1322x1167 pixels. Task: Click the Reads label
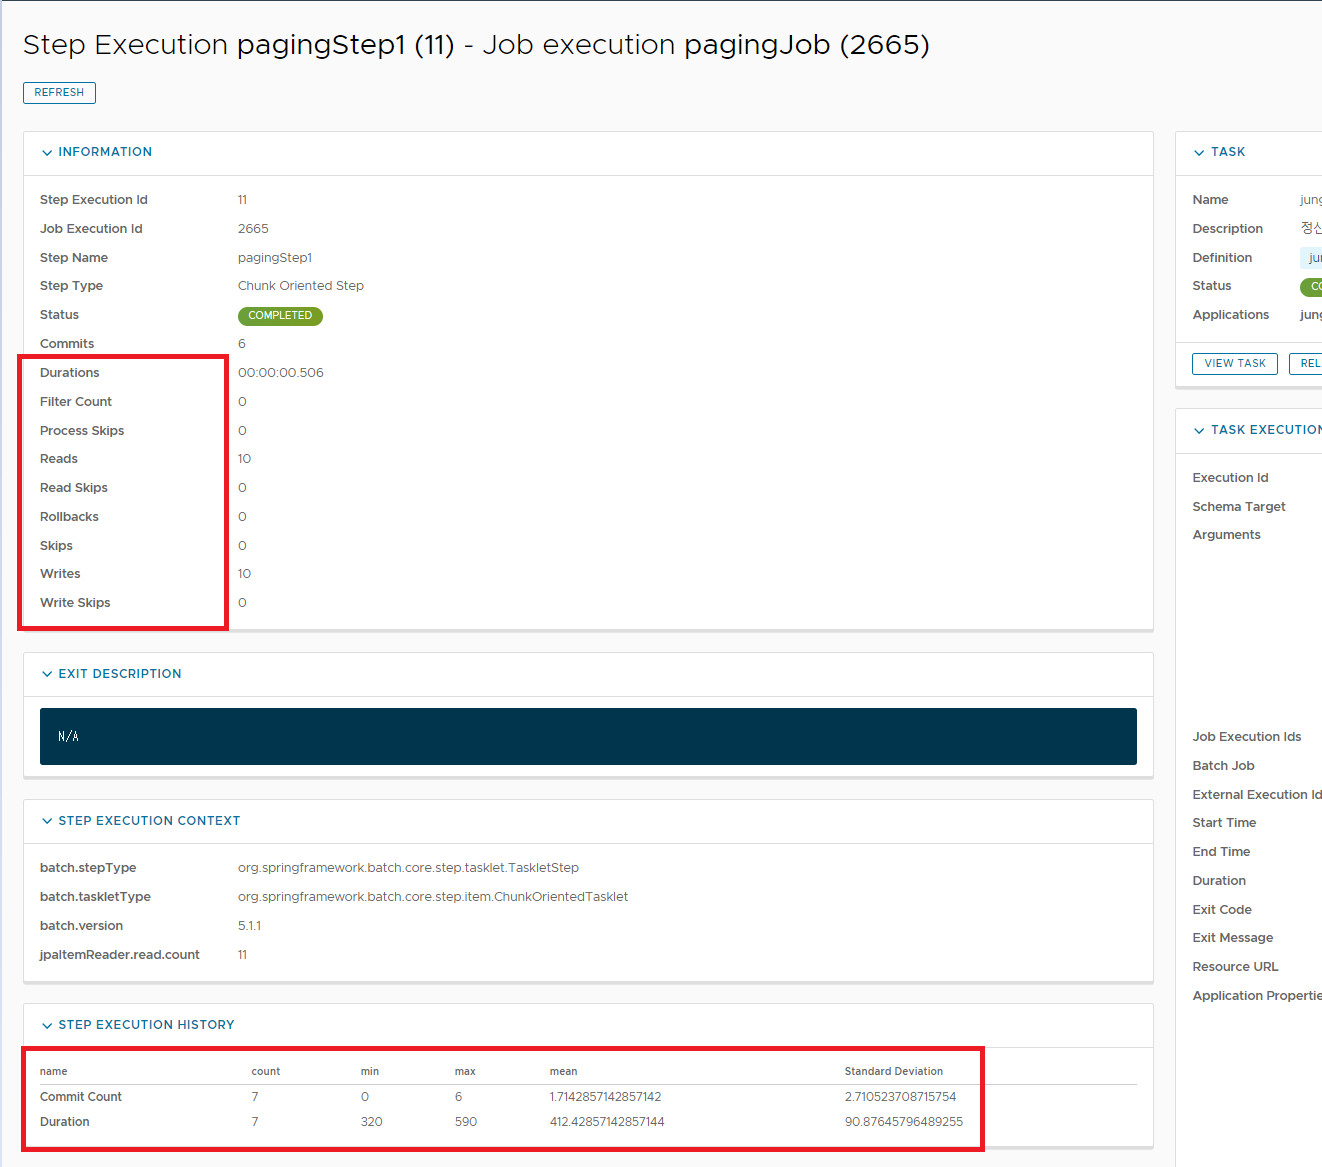point(59,459)
